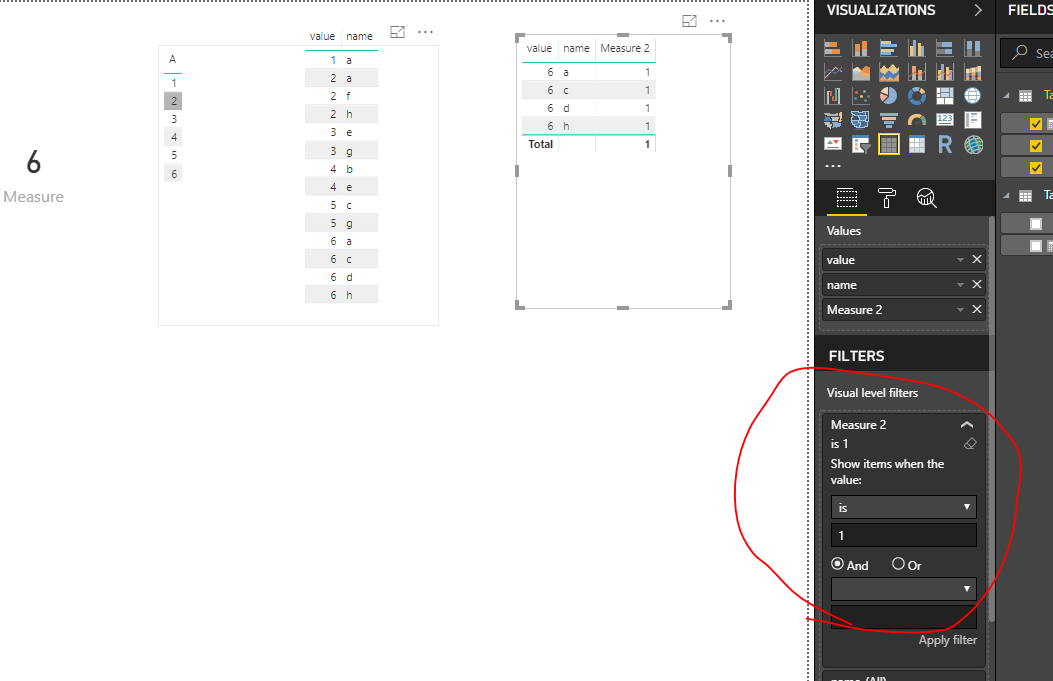Select the funnel chart visual
This screenshot has height=681, width=1053.
(x=888, y=120)
